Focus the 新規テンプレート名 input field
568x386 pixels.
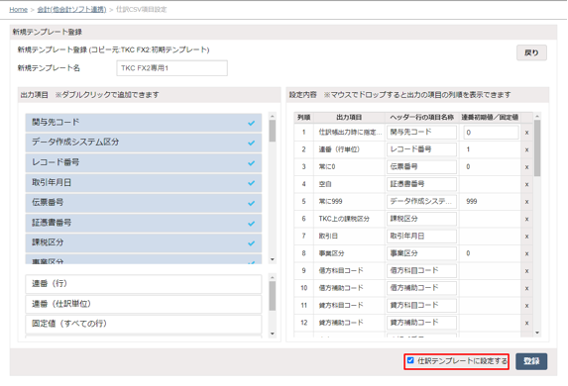(x=172, y=68)
